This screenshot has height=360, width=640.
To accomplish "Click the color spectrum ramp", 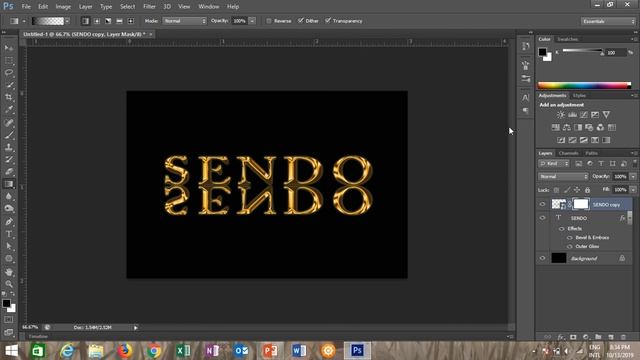I will click(584, 85).
